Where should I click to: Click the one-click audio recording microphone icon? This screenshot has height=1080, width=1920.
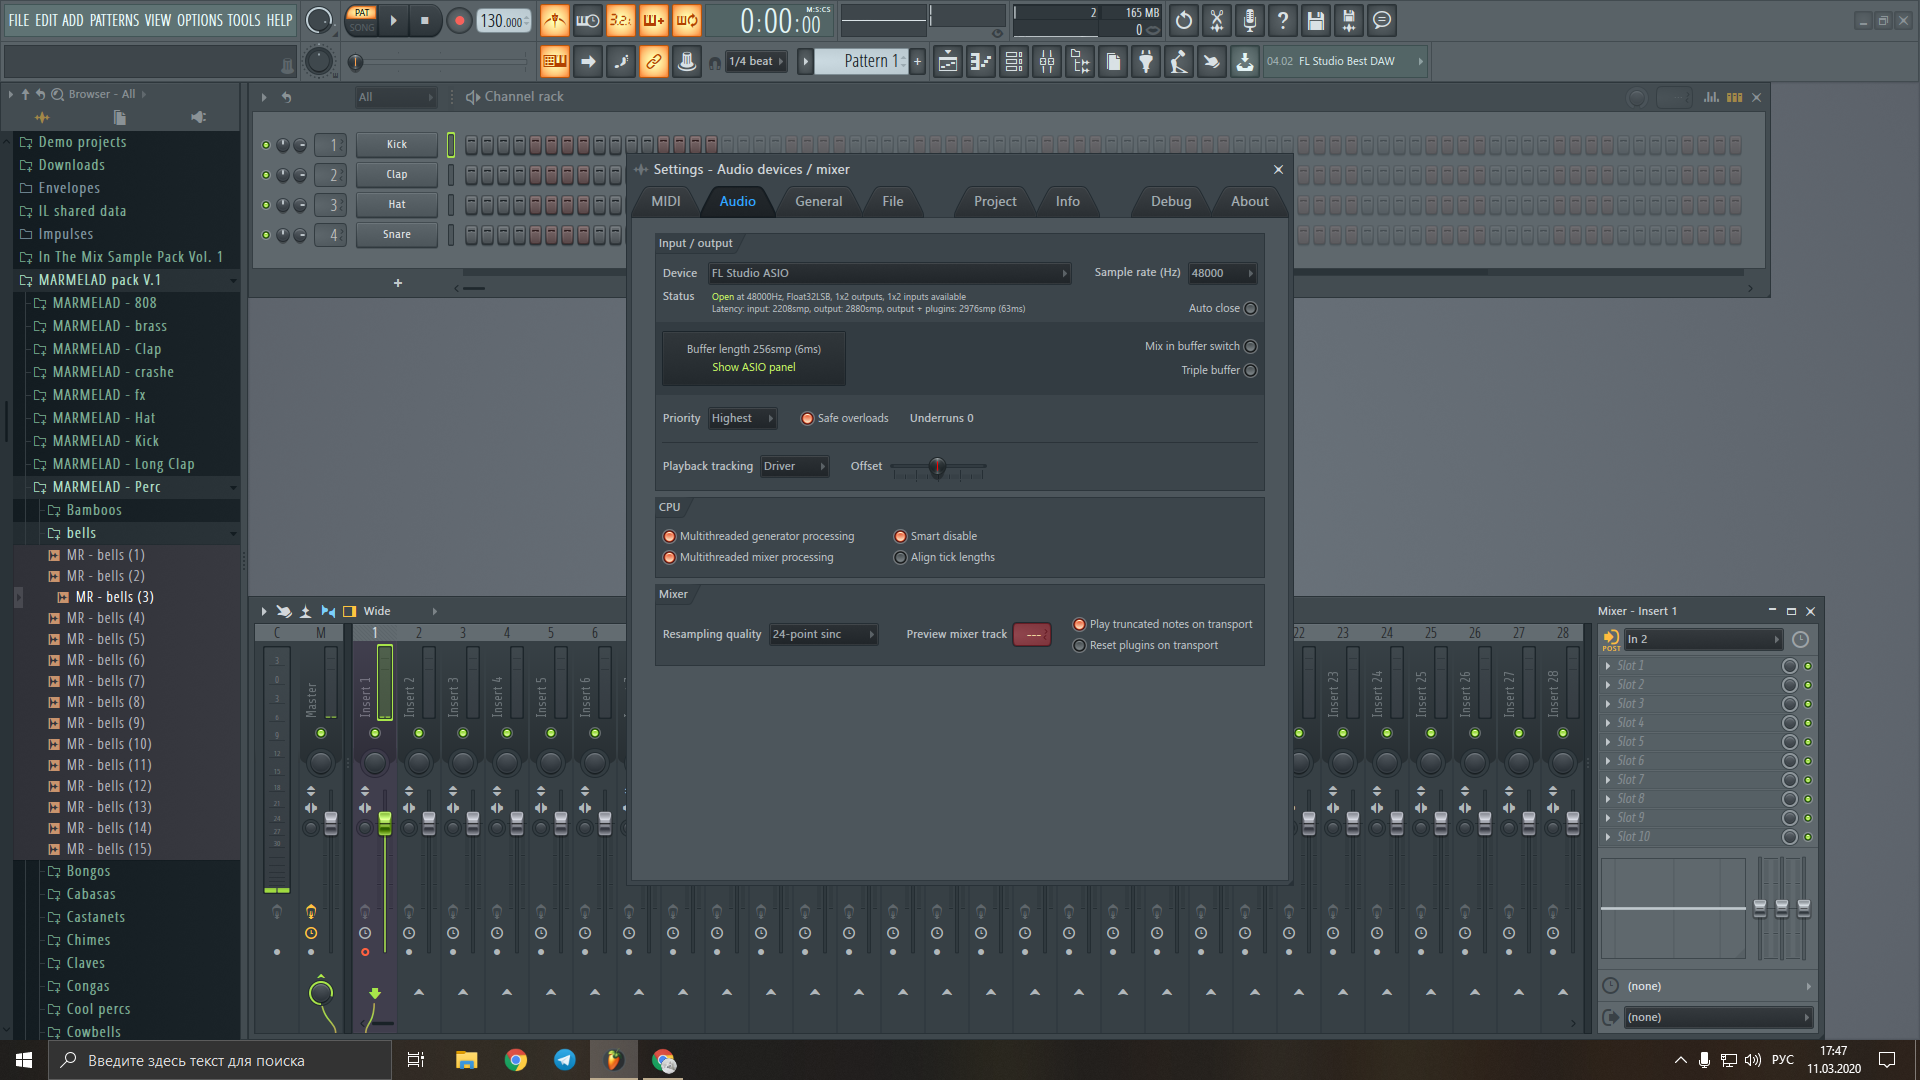point(1250,20)
